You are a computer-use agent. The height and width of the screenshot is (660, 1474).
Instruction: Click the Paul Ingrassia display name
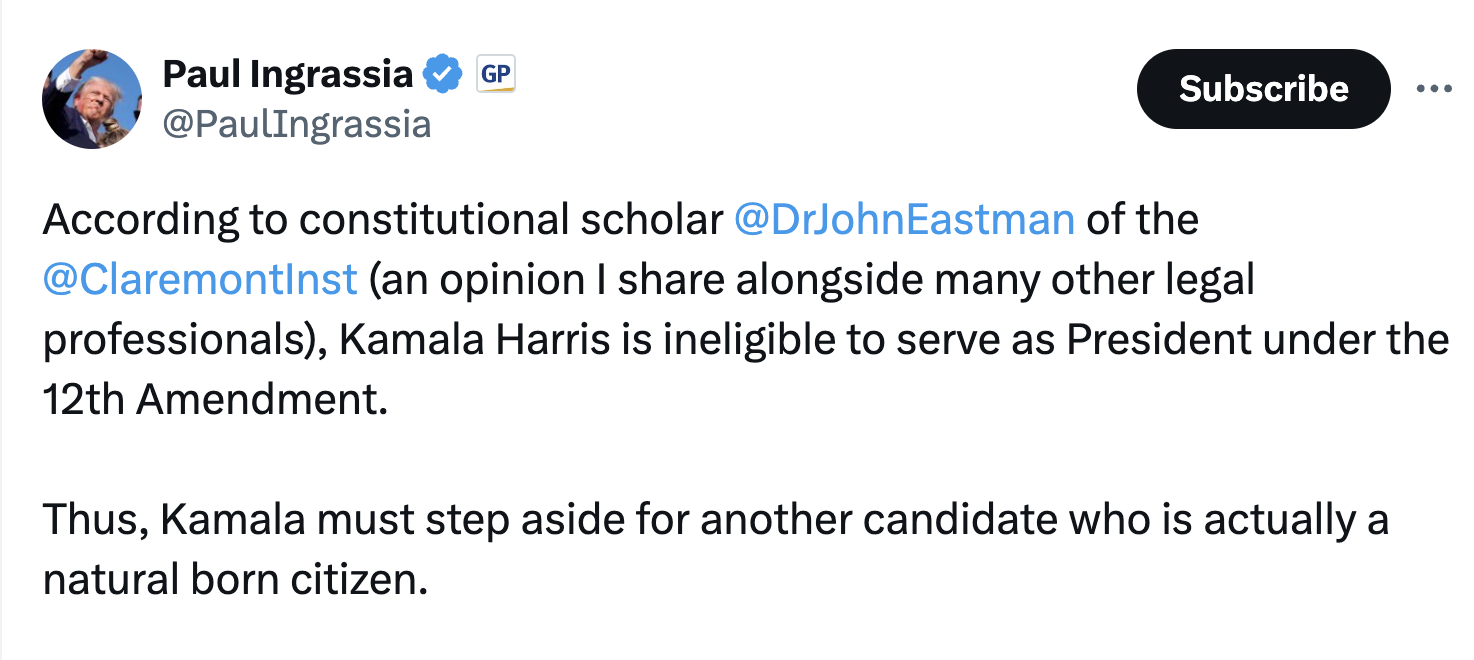pyautogui.click(x=287, y=74)
